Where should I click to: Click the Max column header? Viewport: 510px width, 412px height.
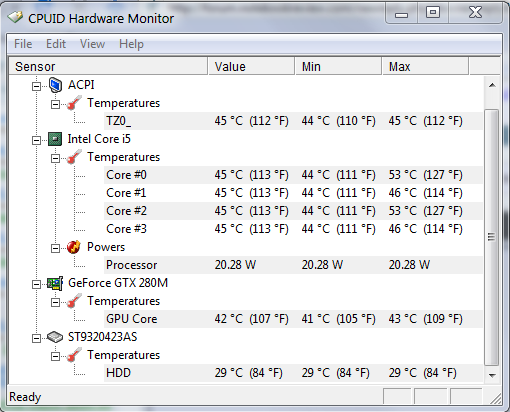coord(426,66)
